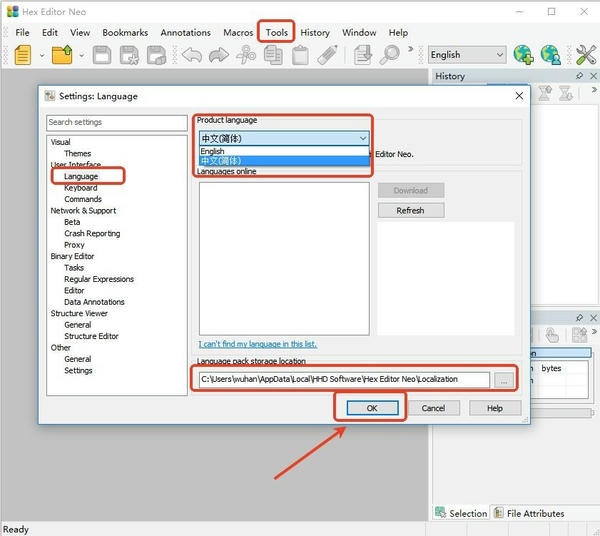Click the Find magnifier icon
This screenshot has width=600, height=536.
pyautogui.click(x=390, y=55)
